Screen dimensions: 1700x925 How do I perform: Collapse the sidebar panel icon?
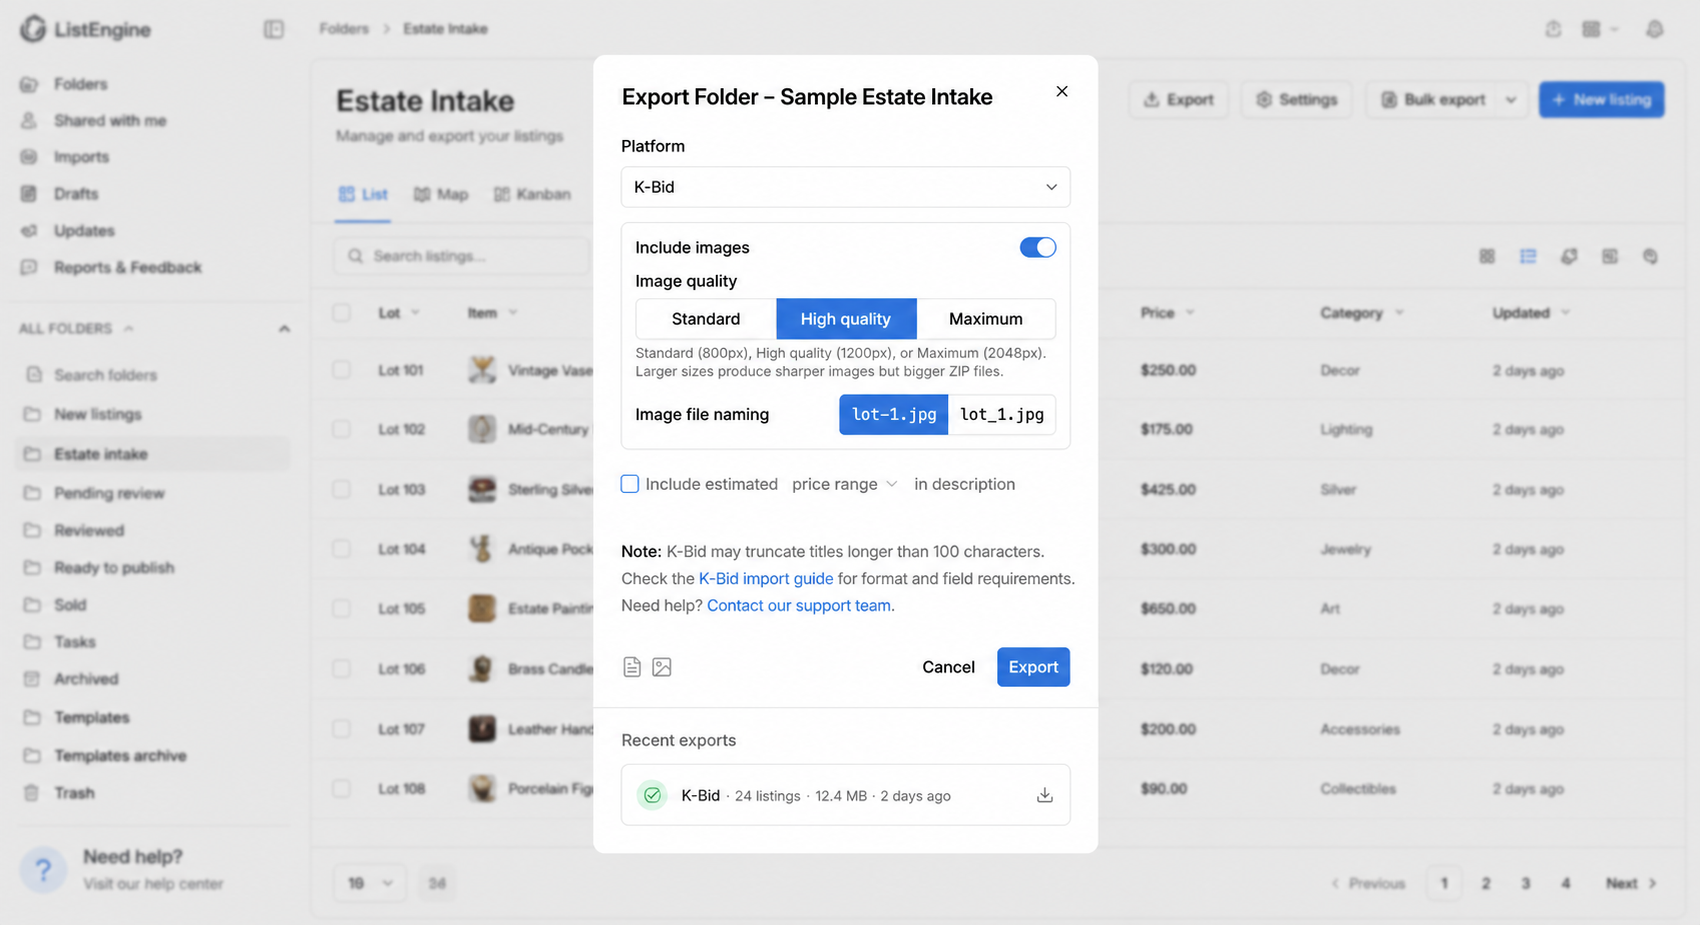tap(273, 29)
